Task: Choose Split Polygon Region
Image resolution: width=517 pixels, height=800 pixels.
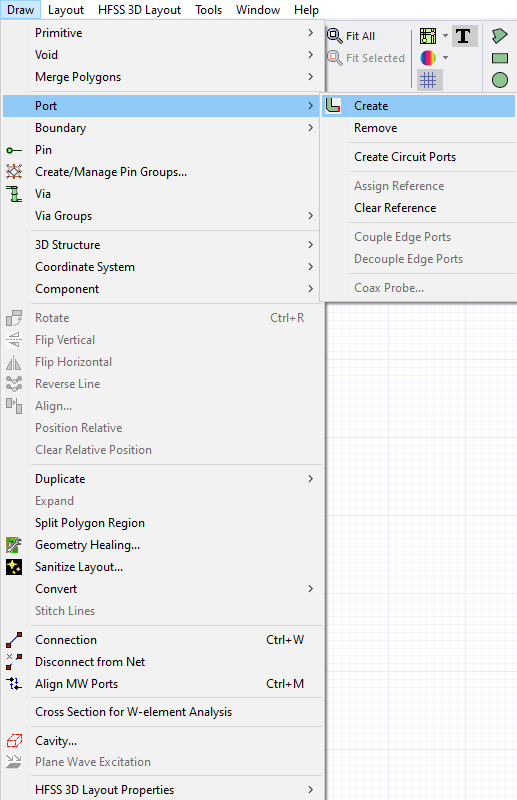Action: (162, 523)
